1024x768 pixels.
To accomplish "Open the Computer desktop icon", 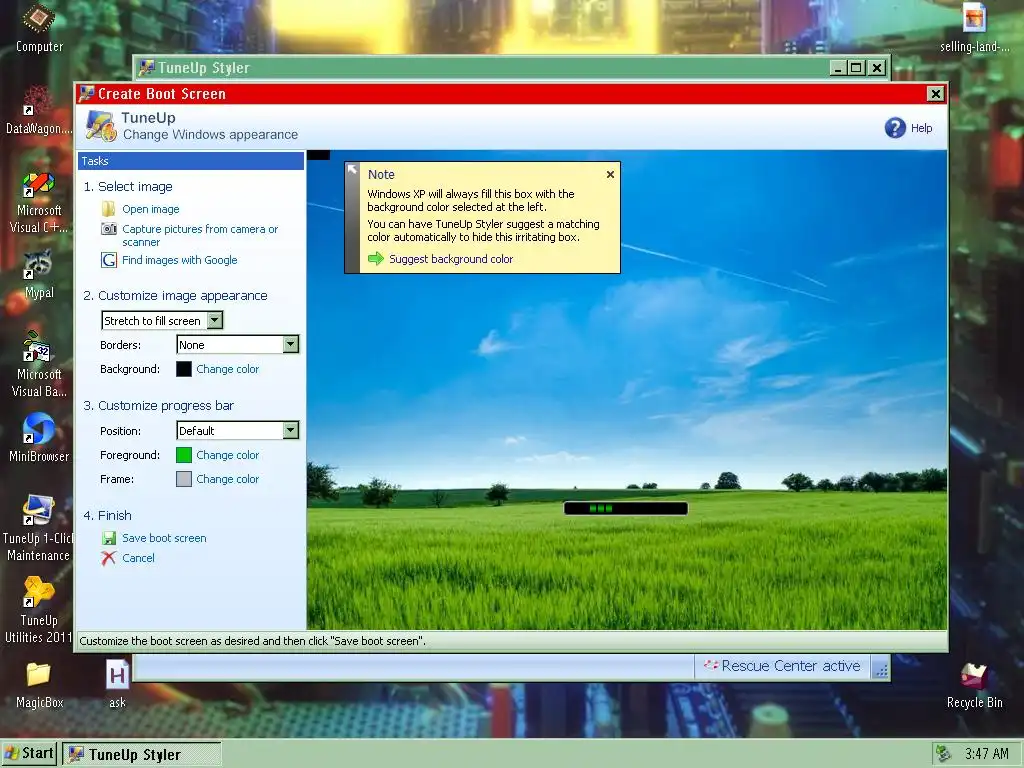I will point(39,28).
